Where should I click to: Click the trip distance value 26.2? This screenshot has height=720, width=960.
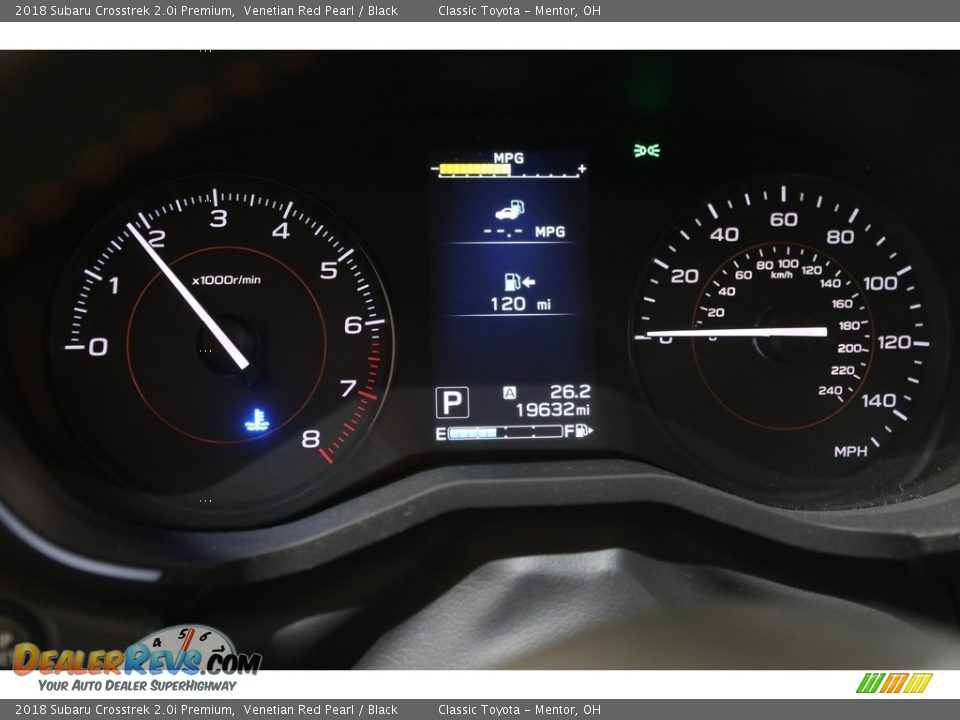(570, 391)
